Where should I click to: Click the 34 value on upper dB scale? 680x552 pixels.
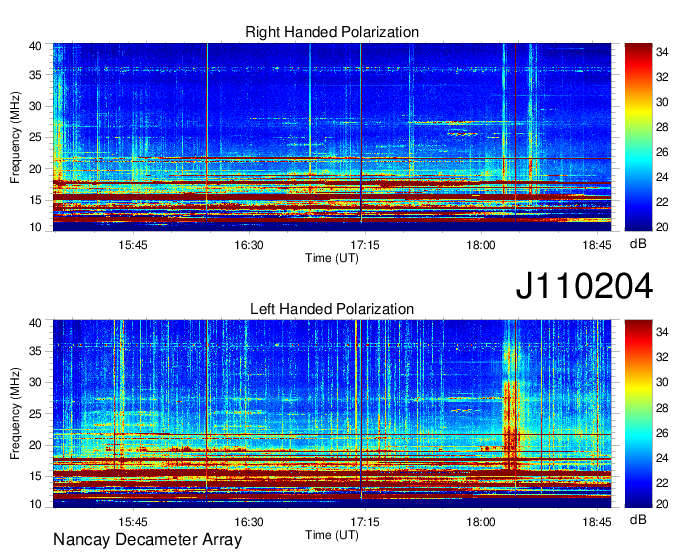point(662,52)
